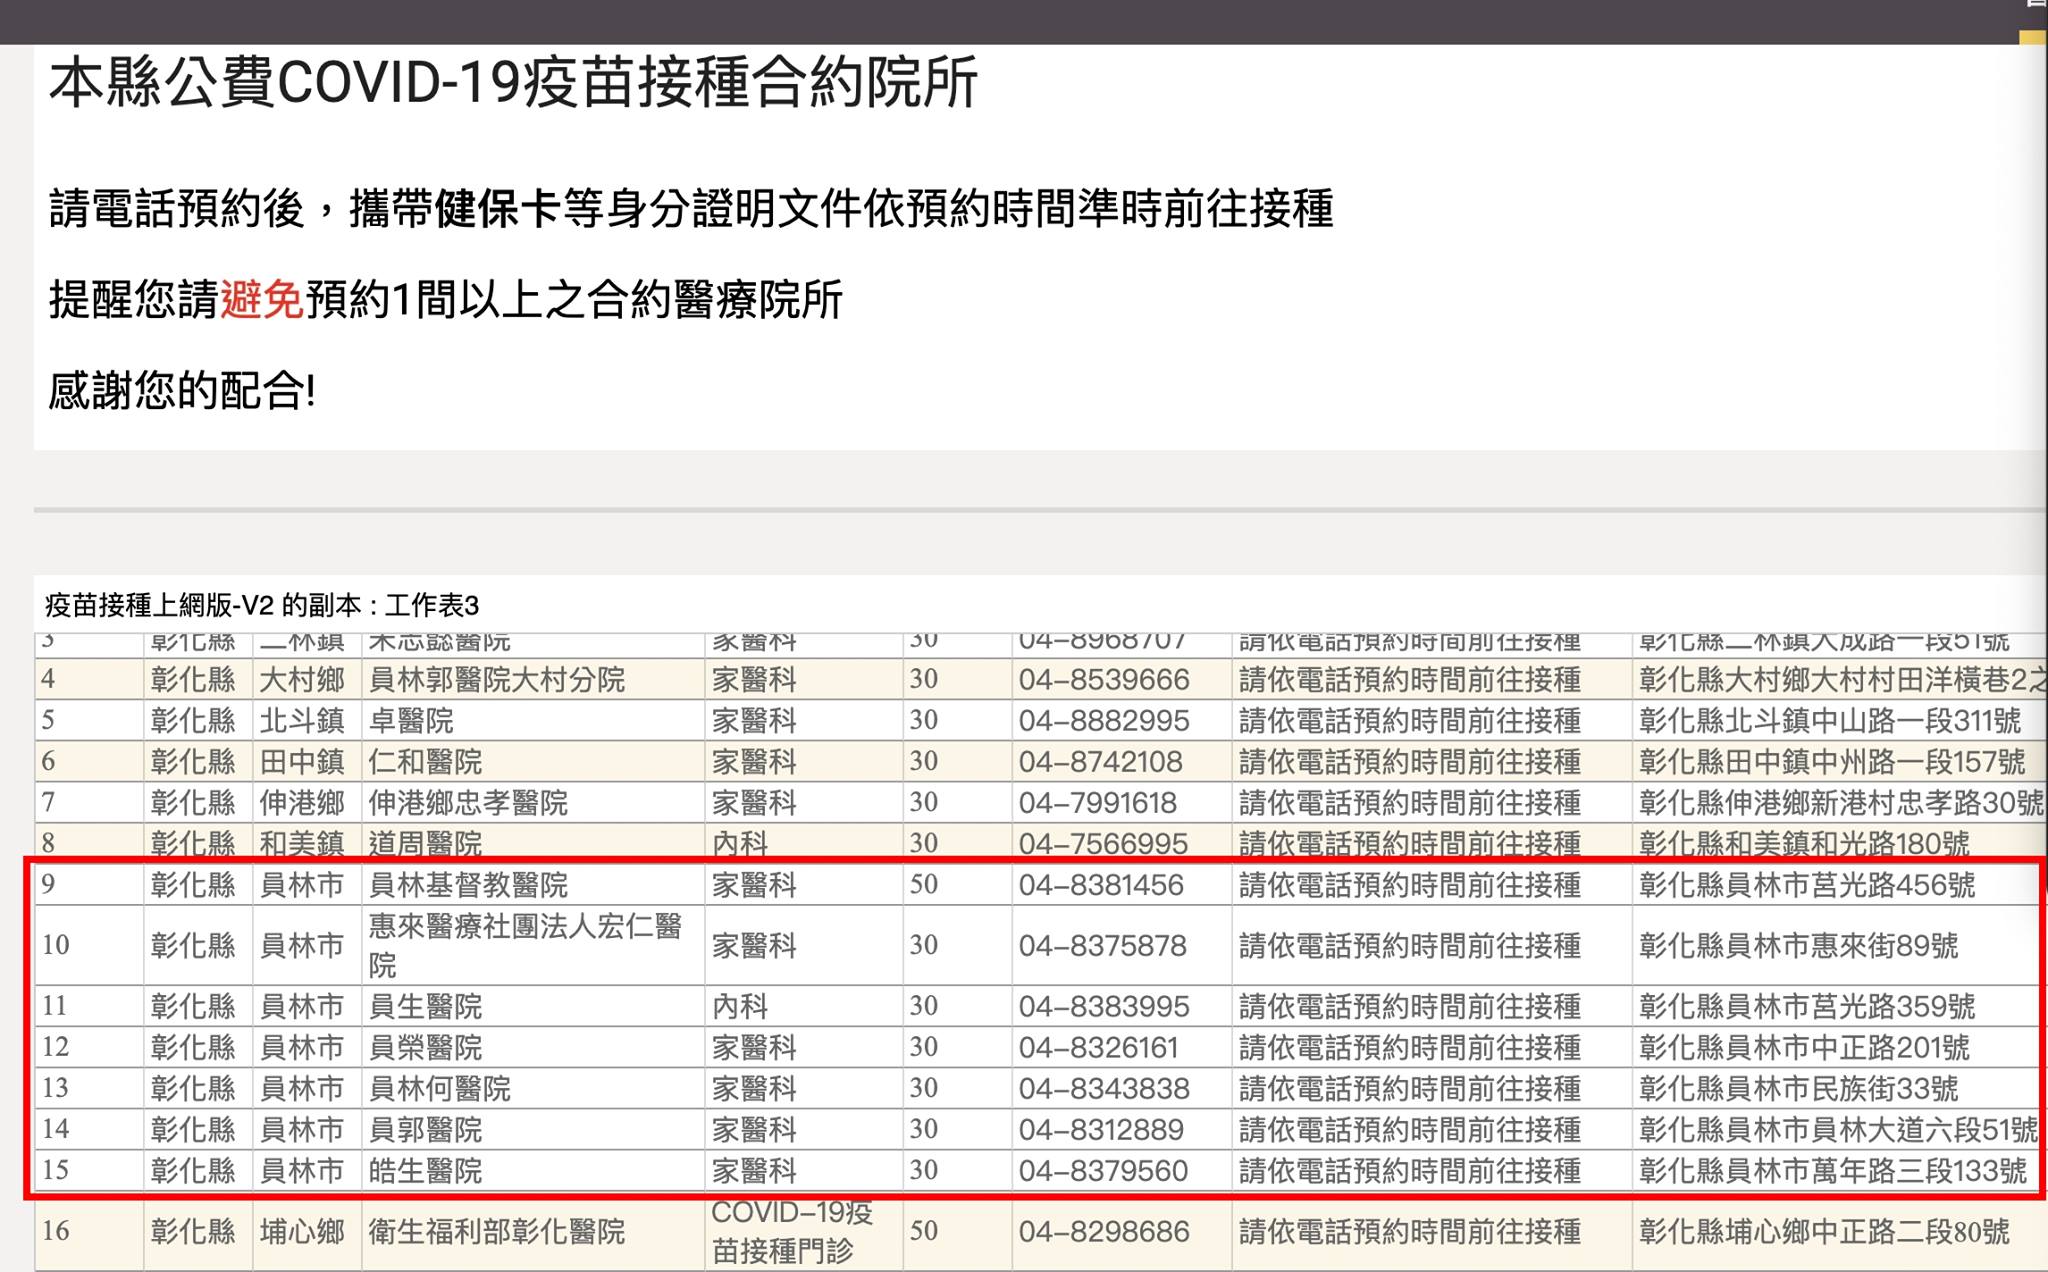Screen dimensions: 2048x1272
Task: Click quantity "50" in the 衛生福利部彰化醫院 row
Action: 923,1230
